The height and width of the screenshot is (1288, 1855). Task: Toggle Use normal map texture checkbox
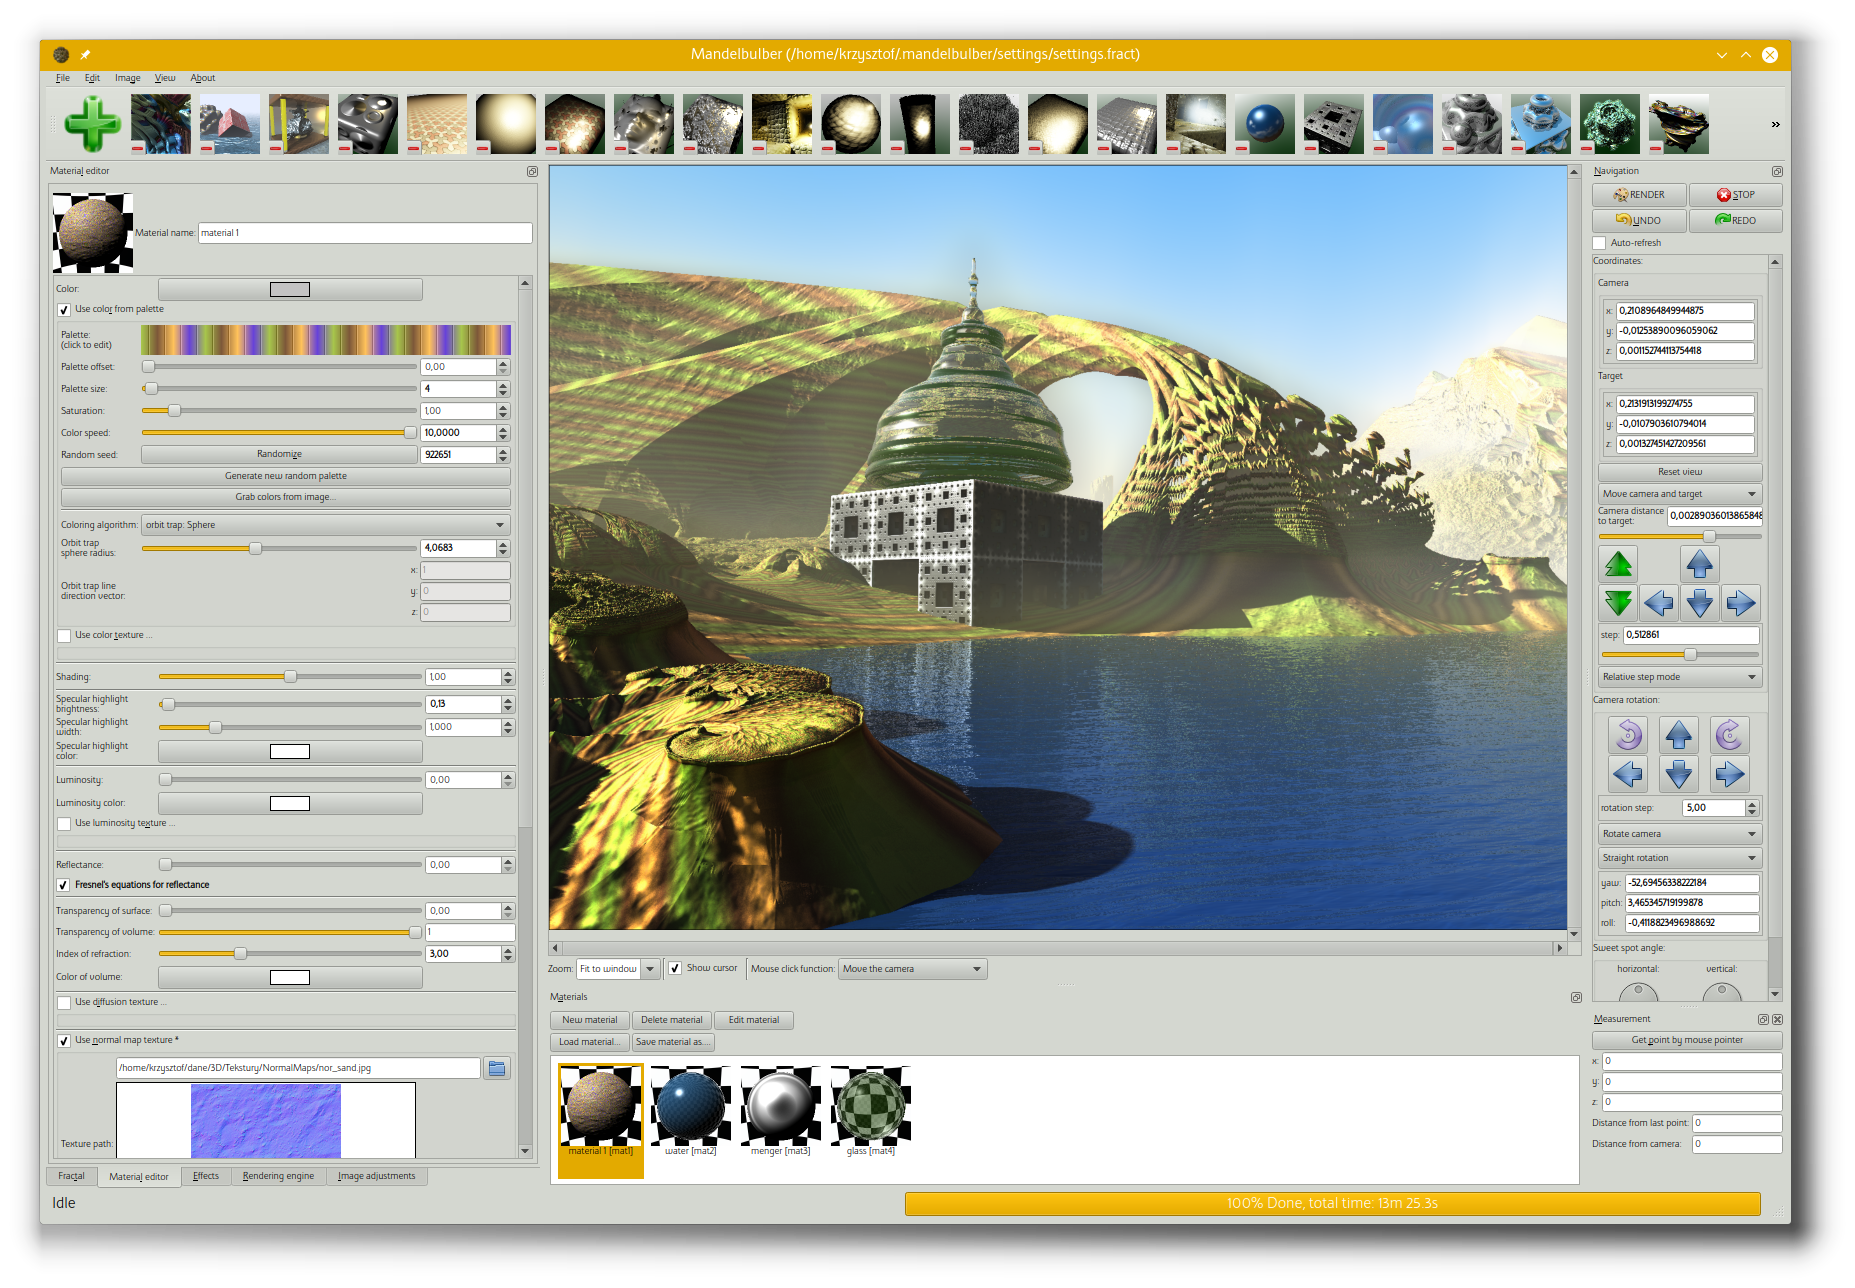pyautogui.click(x=64, y=1041)
